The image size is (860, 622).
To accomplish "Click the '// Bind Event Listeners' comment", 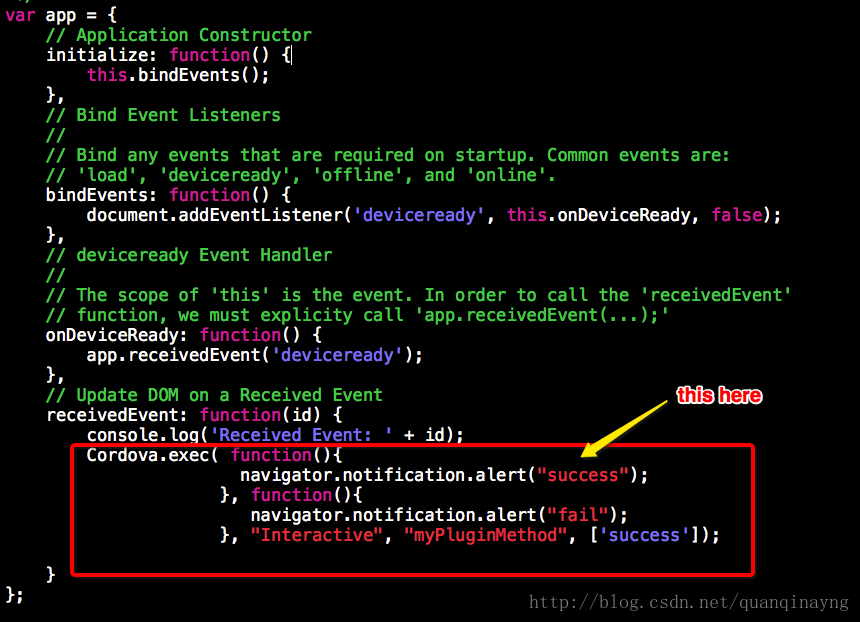I will click(163, 115).
